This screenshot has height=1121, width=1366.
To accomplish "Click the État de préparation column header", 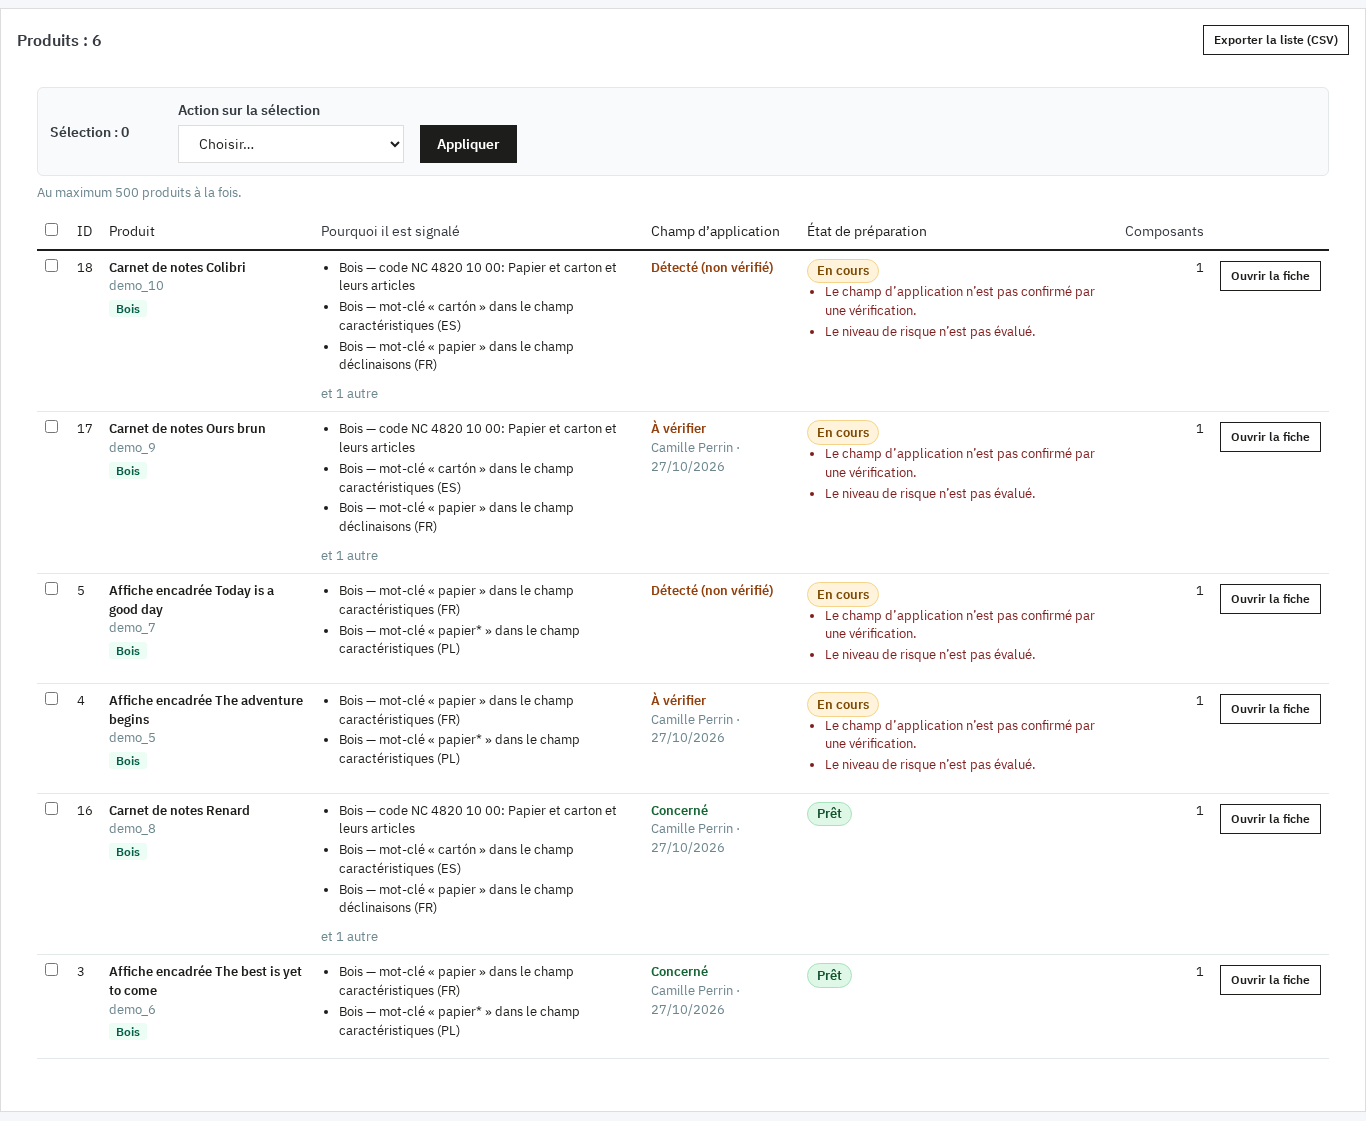I will coord(867,231).
